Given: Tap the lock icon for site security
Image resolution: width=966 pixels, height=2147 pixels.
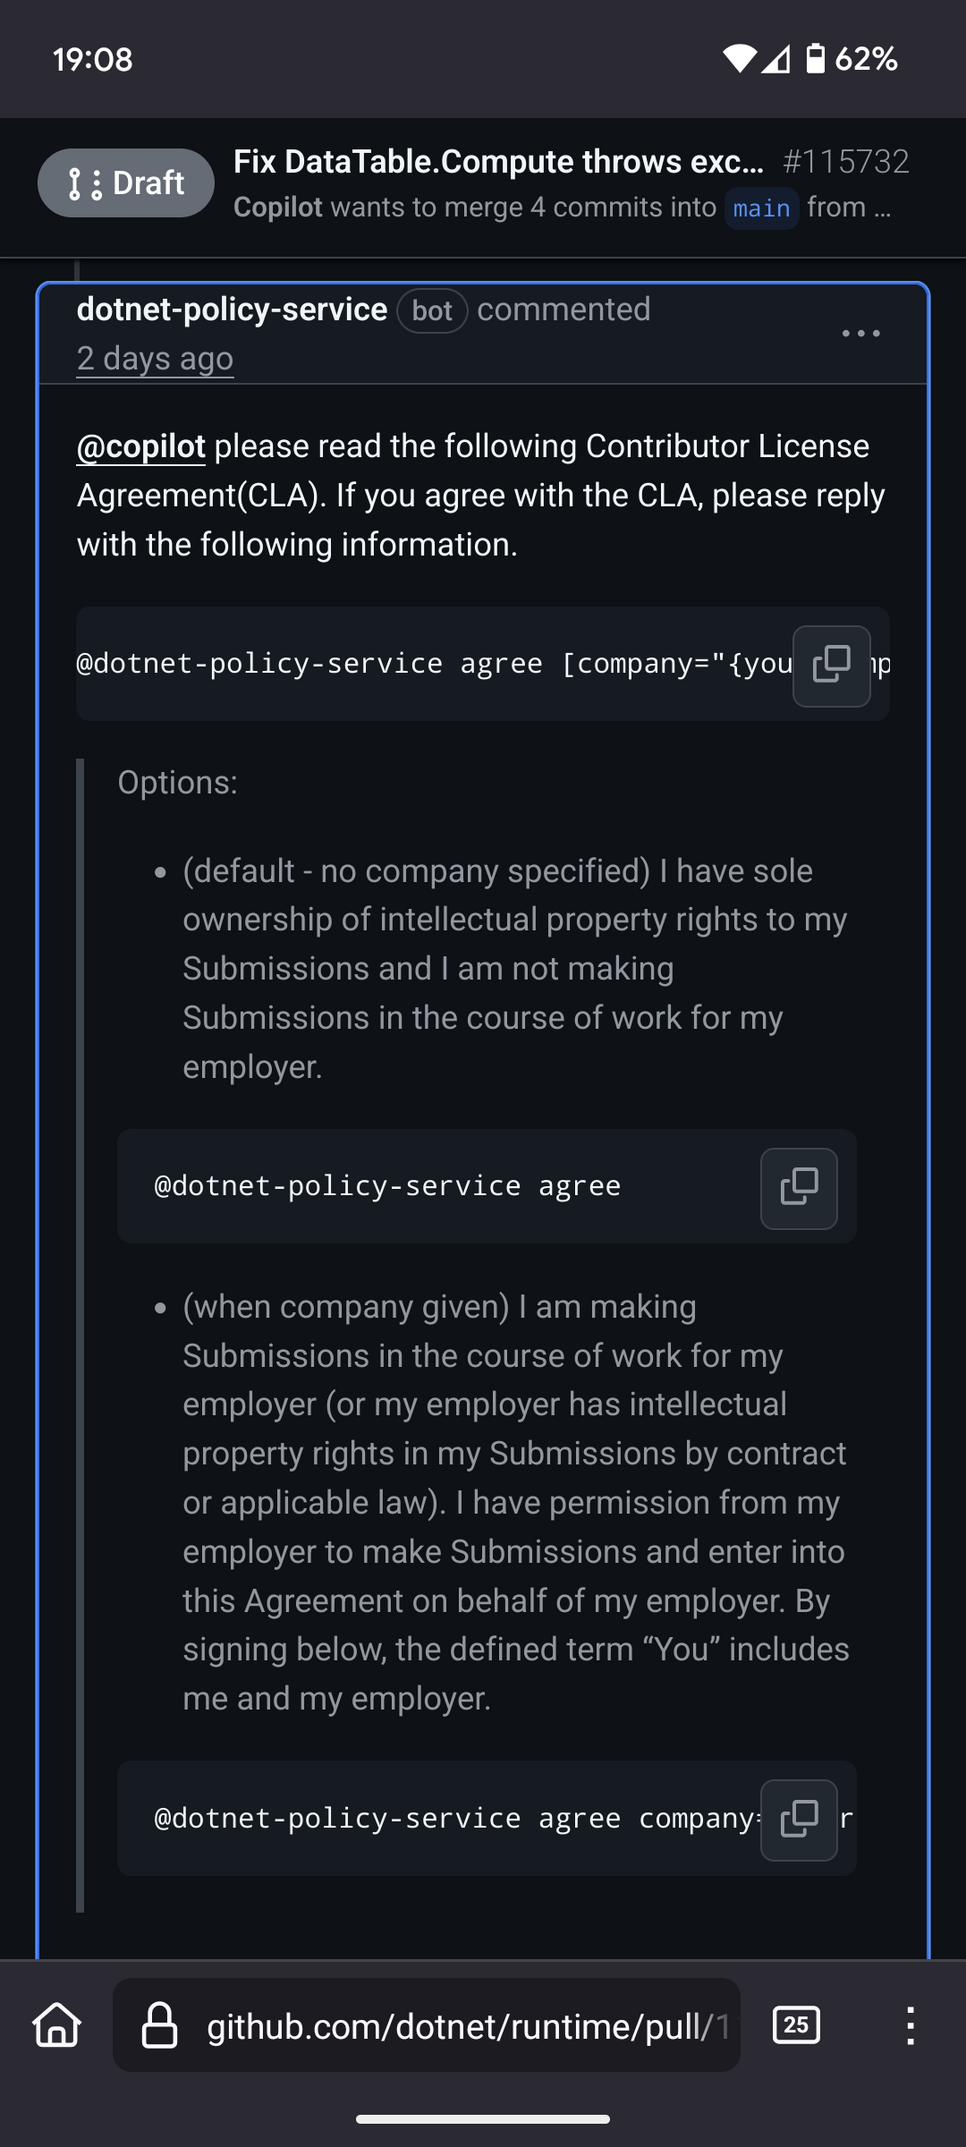Looking at the screenshot, I should [x=159, y=2025].
